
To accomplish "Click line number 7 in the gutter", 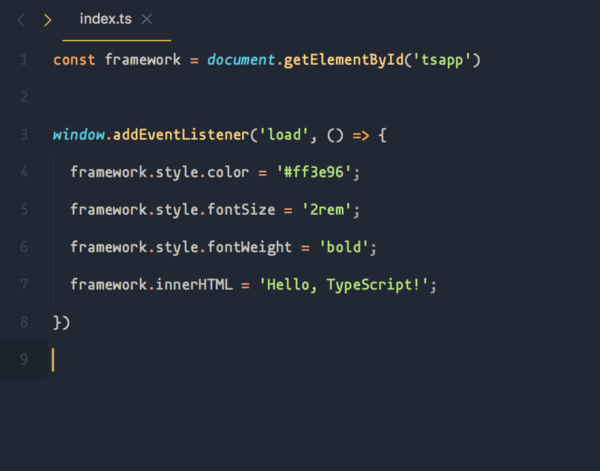I will coord(23,284).
